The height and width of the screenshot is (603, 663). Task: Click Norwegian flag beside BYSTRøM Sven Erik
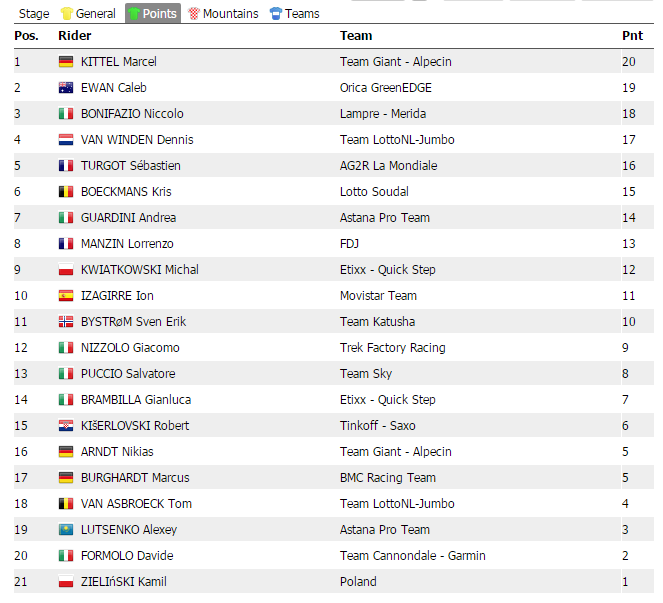pyautogui.click(x=66, y=322)
